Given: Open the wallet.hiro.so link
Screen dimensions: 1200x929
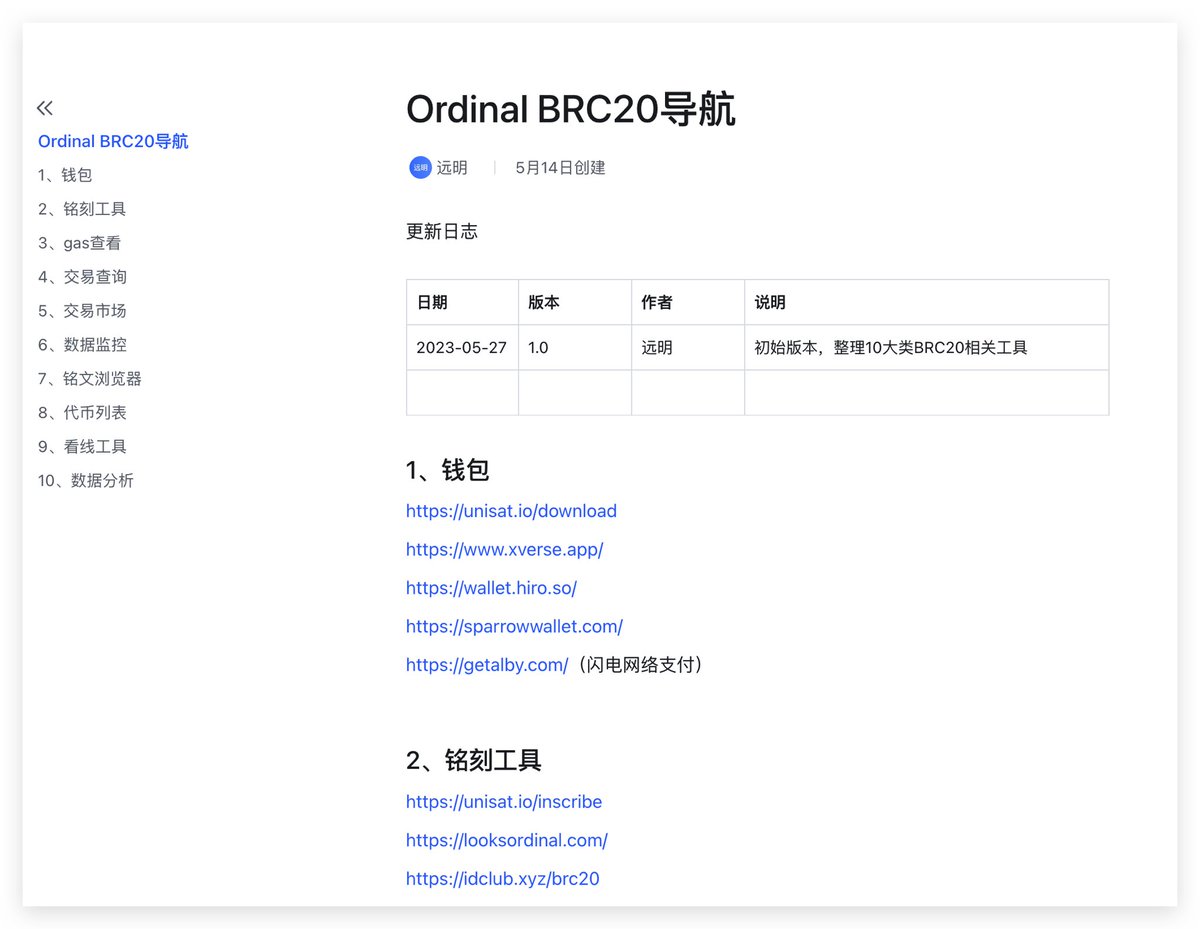Looking at the screenshot, I should coord(491,588).
